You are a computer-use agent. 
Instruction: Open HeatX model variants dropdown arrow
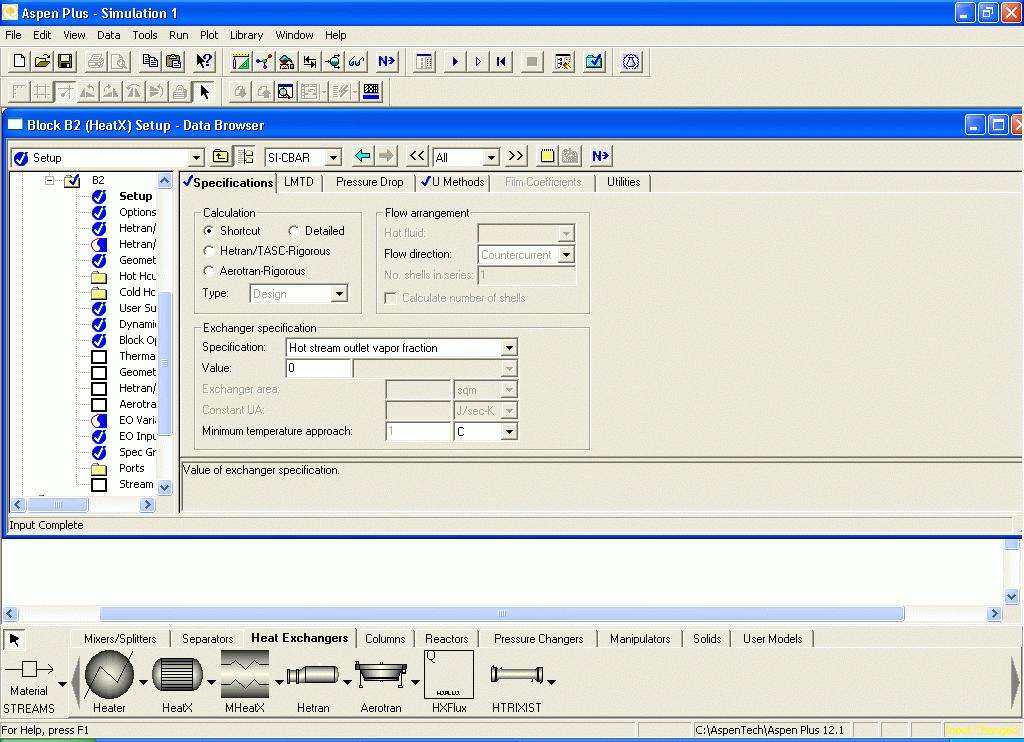tap(212, 682)
